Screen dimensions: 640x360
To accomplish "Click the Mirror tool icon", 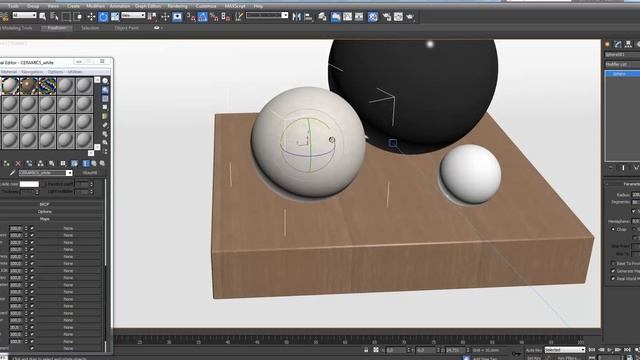I will (297, 17).
